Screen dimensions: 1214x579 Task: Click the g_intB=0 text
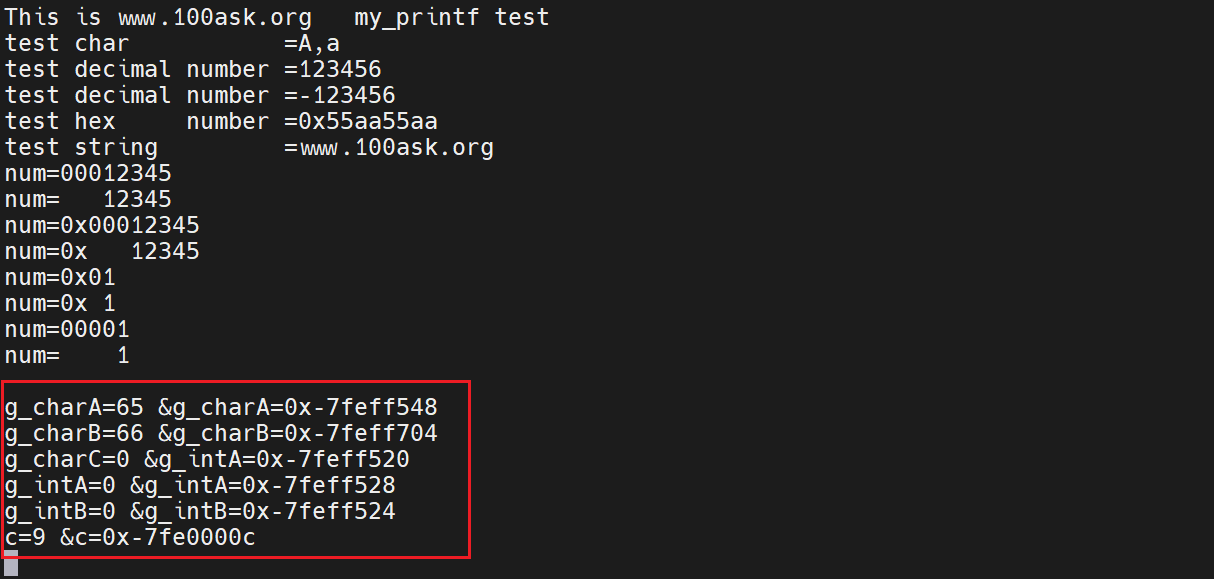[x=60, y=512]
